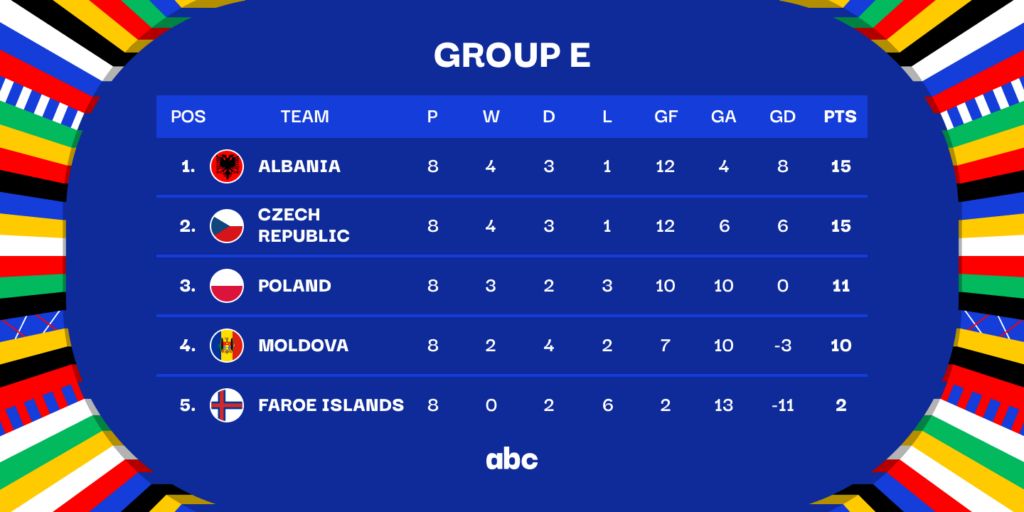Image resolution: width=1024 pixels, height=512 pixels.
Task: Click the Moldova flag icon
Action: (227, 346)
